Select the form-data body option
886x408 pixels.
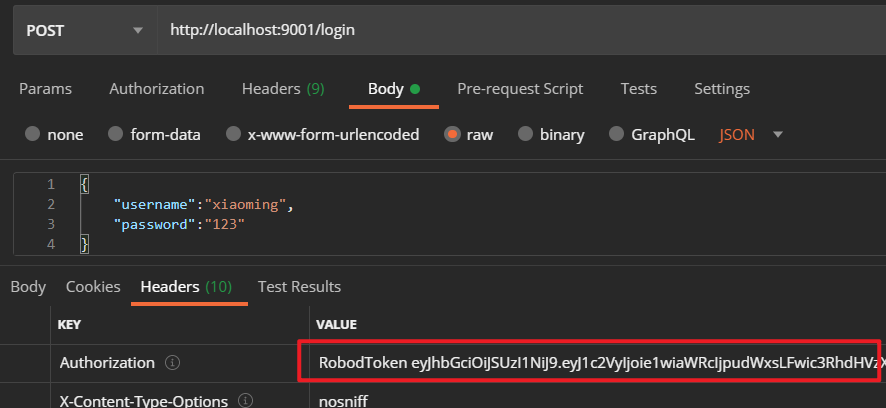pyautogui.click(x=116, y=134)
